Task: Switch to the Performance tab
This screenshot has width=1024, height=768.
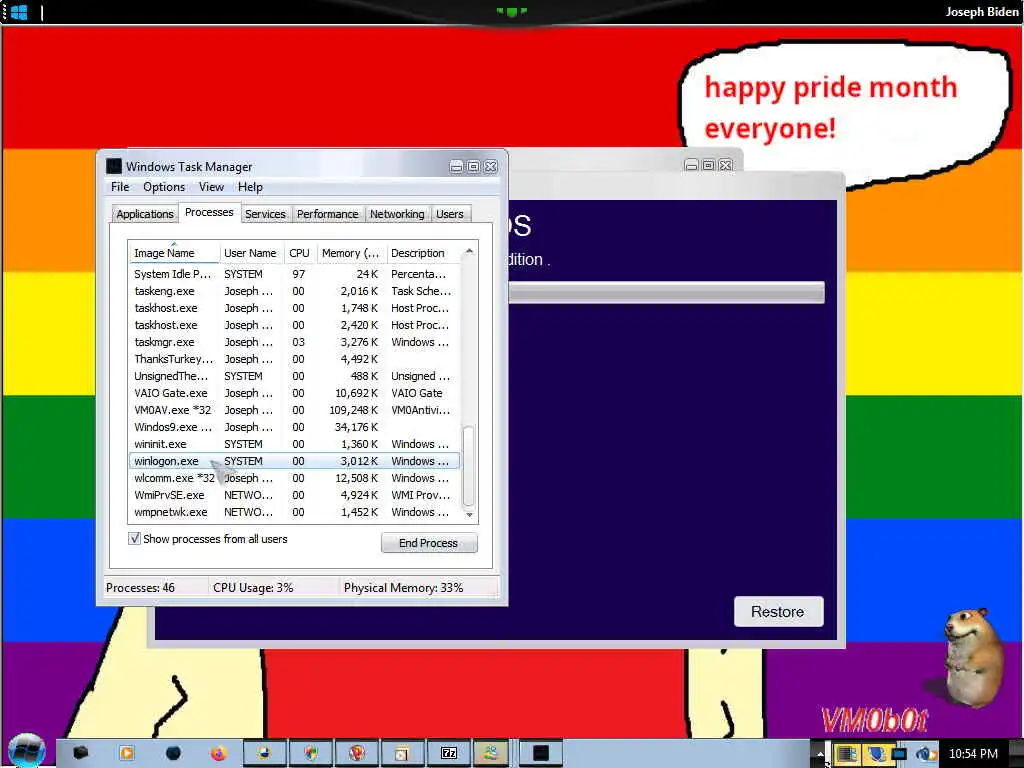Action: 327,214
